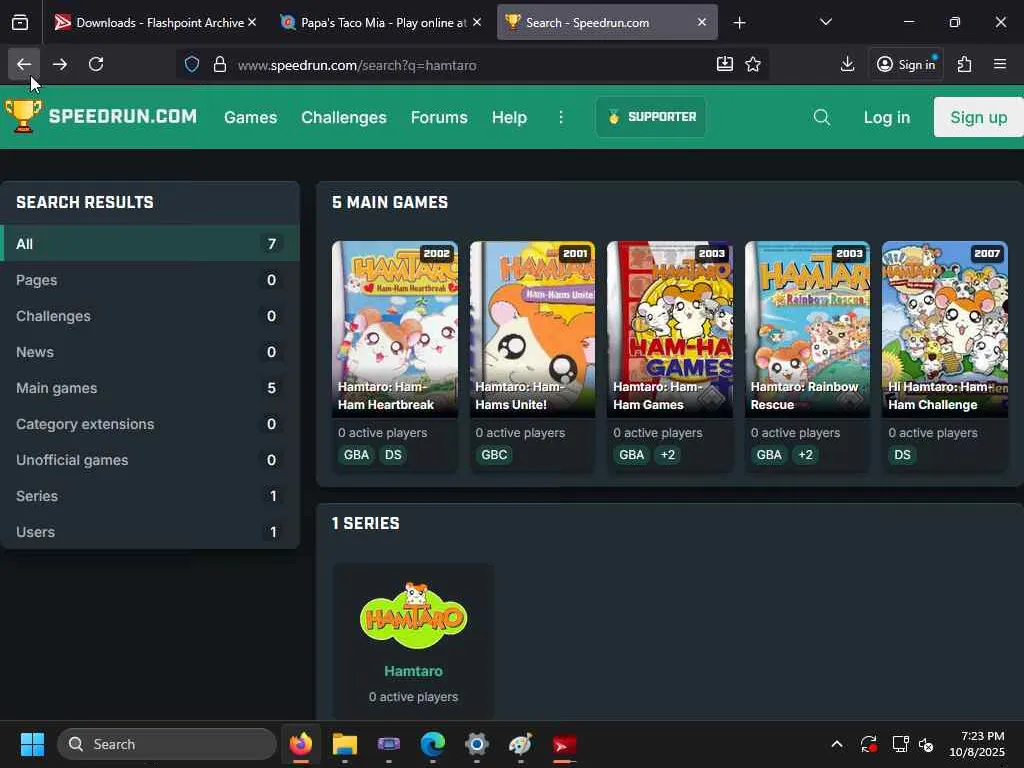1024x768 pixels.
Task: Select All search results filter
Action: 150,244
